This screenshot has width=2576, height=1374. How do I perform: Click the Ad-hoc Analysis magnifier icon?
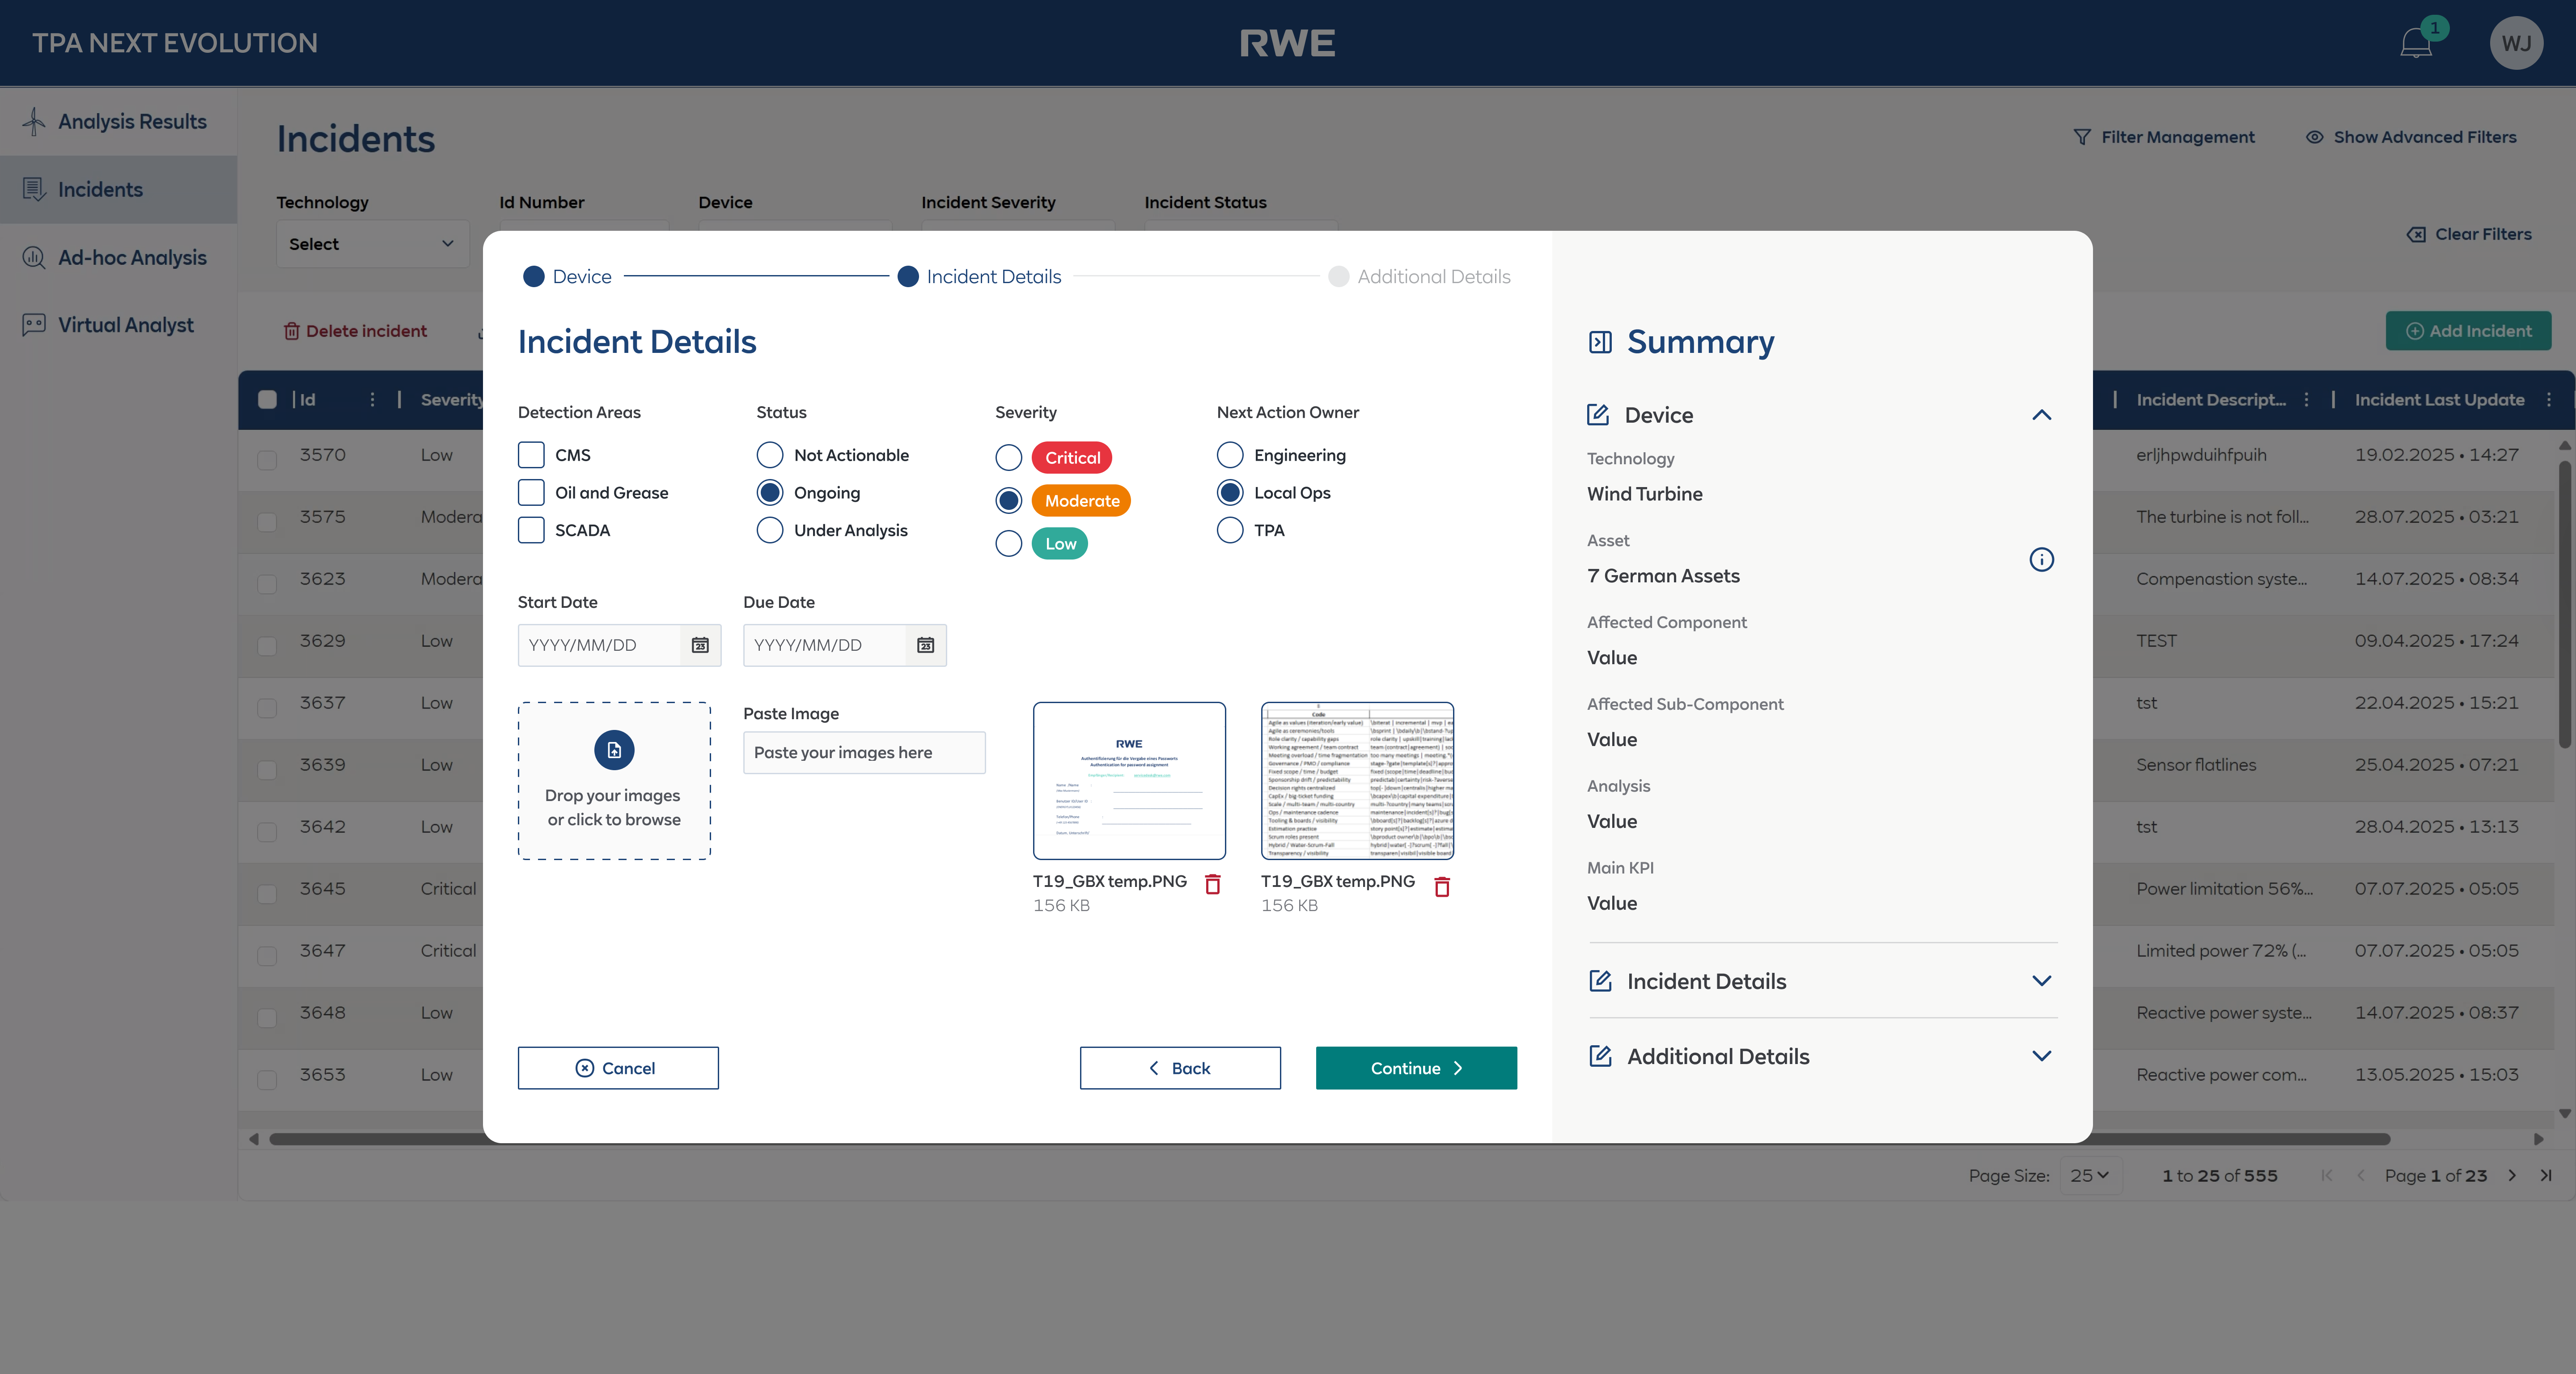click(34, 257)
